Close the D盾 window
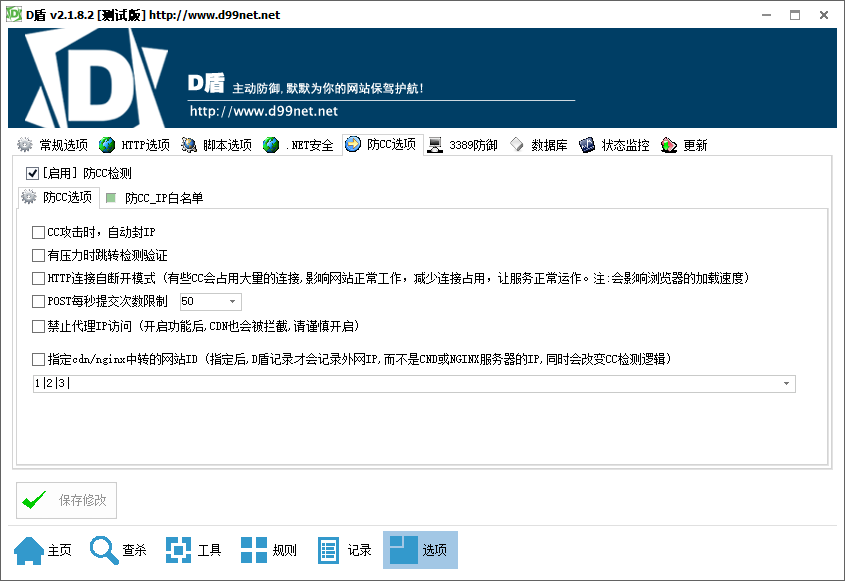The height and width of the screenshot is (581, 845). coord(824,15)
